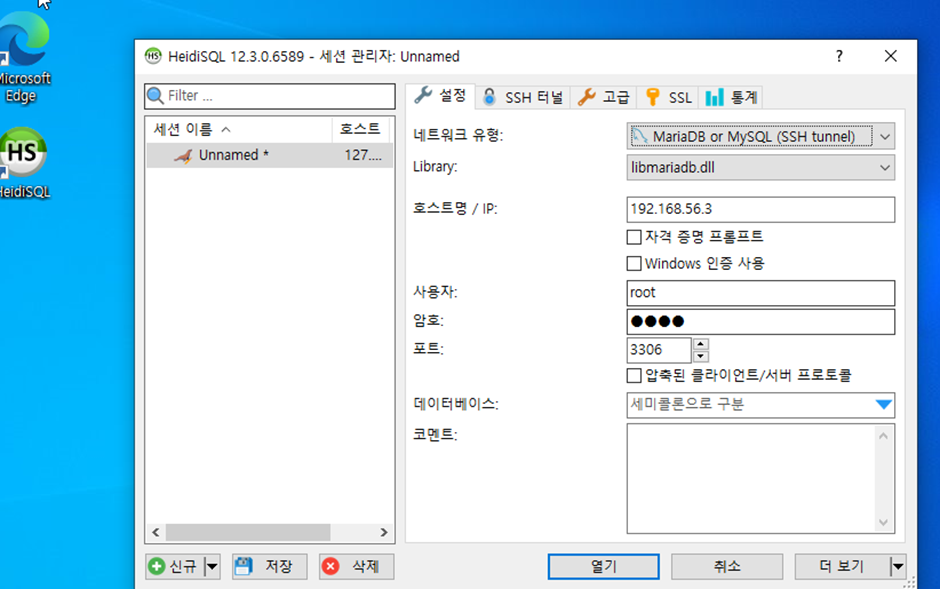Screen dimensions: 940x589
Task: Click session list scroll right arrow
Action: (x=384, y=532)
